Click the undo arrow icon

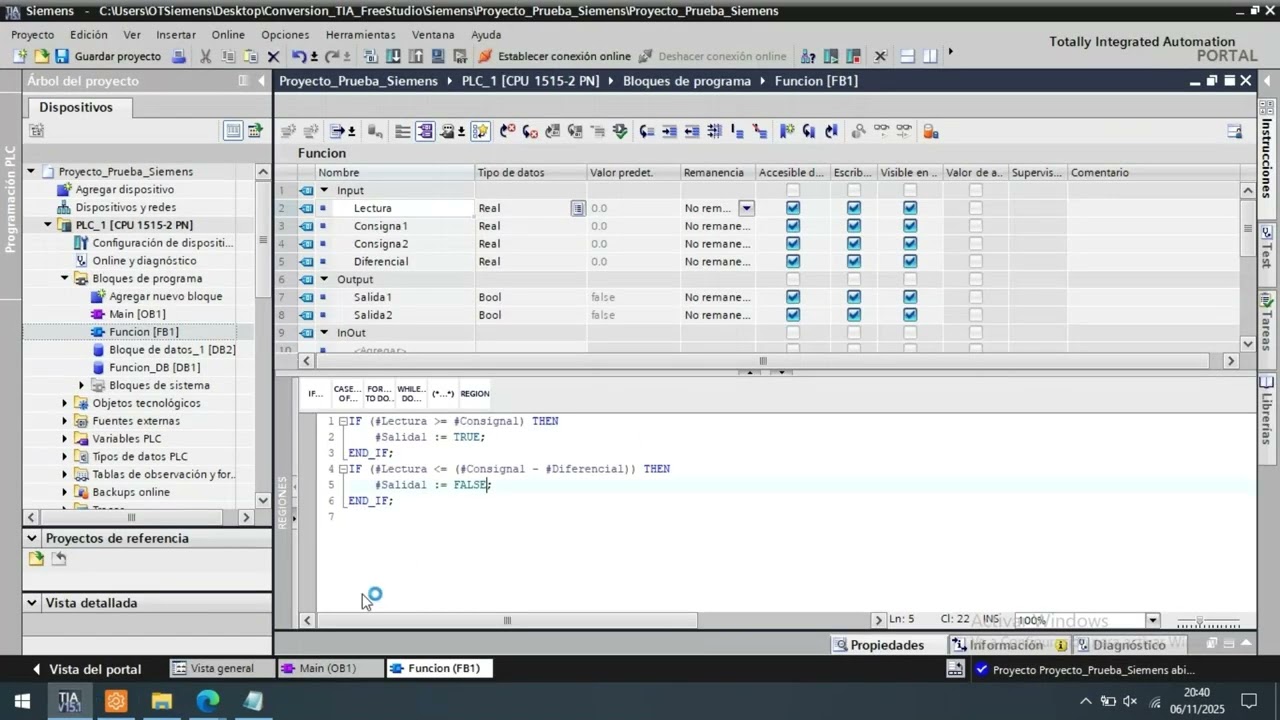(298, 56)
